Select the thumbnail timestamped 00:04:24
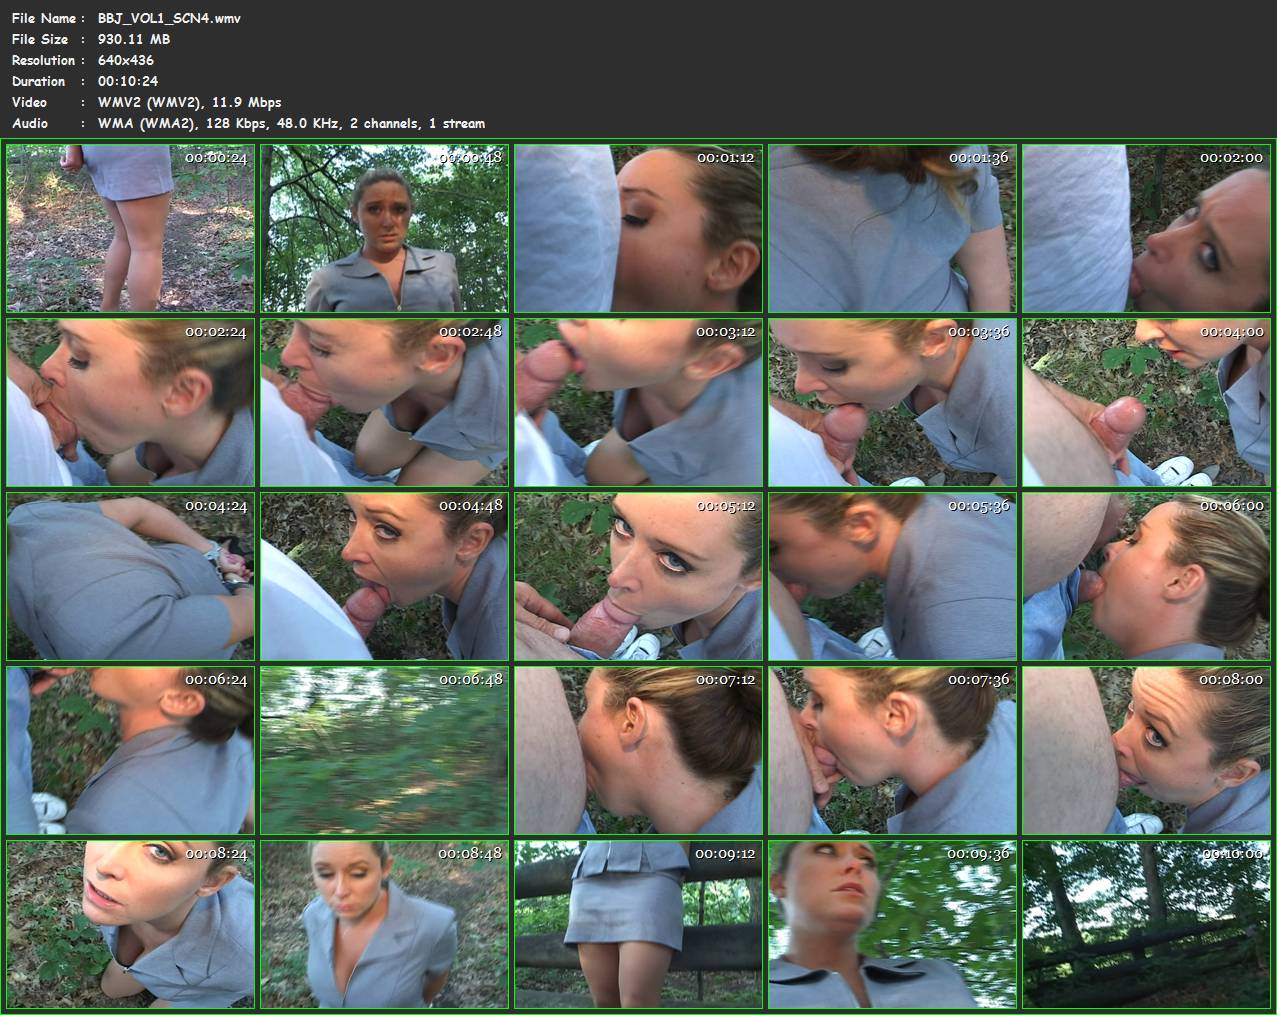The width and height of the screenshot is (1277, 1015). click(x=130, y=576)
